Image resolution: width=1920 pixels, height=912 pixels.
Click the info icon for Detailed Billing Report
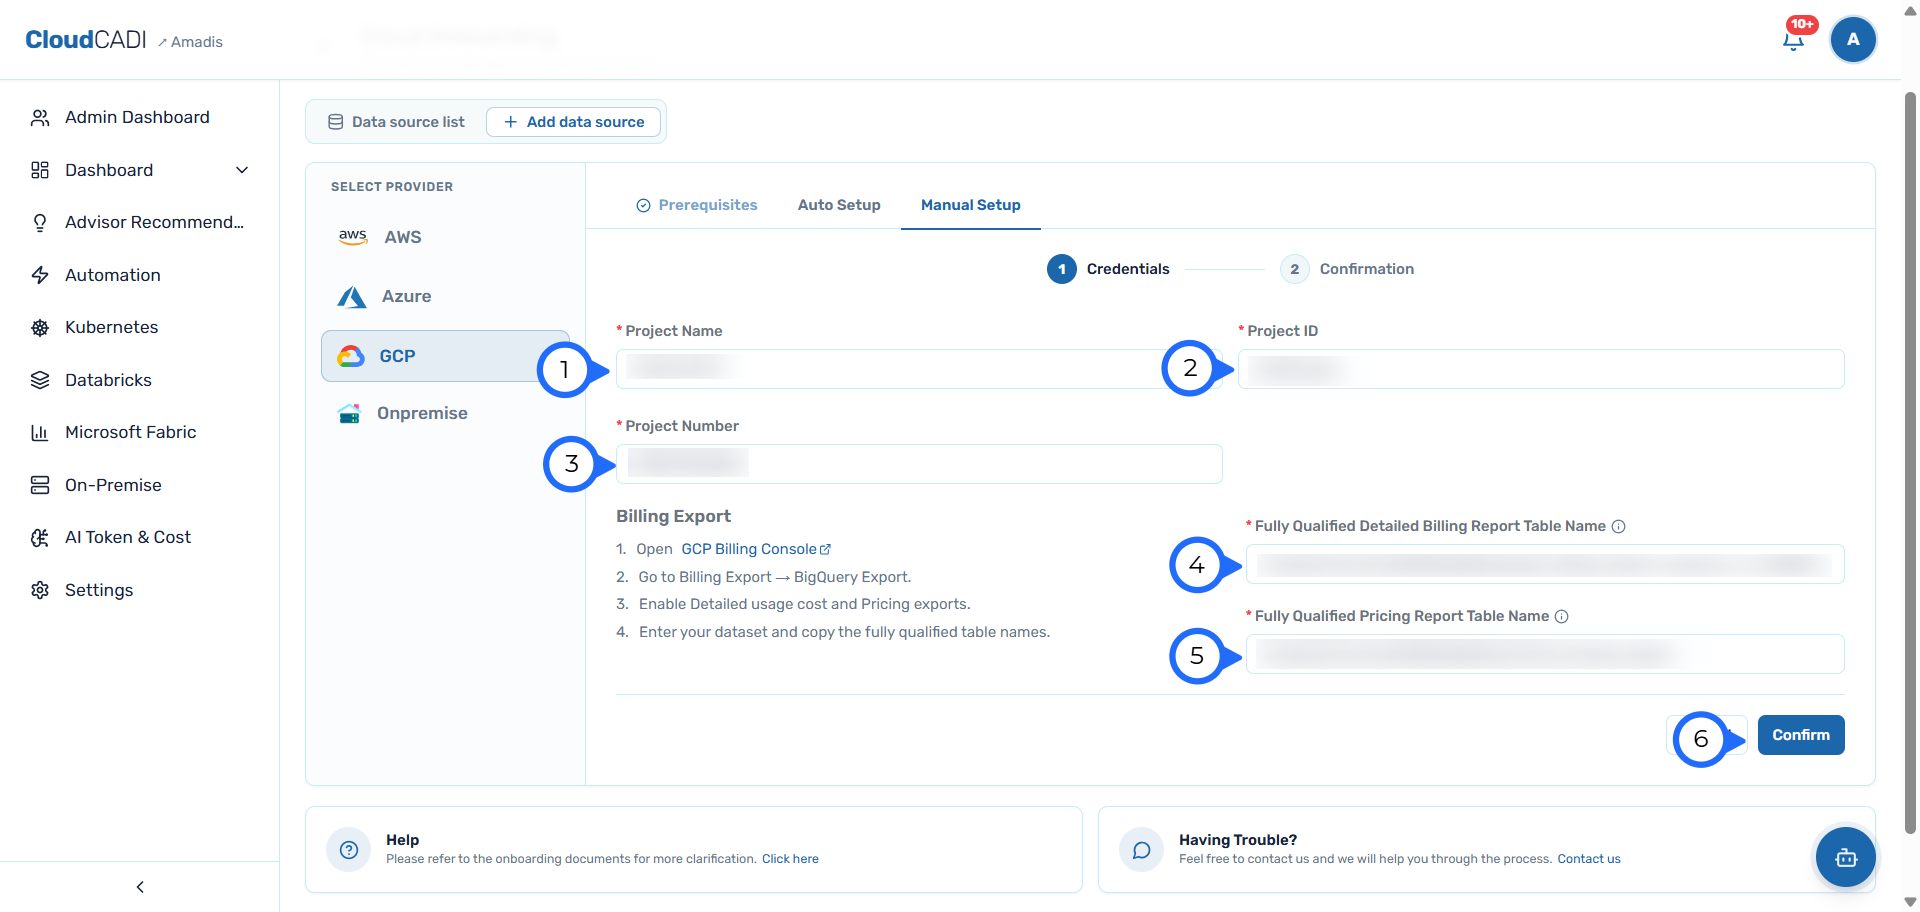(1619, 527)
